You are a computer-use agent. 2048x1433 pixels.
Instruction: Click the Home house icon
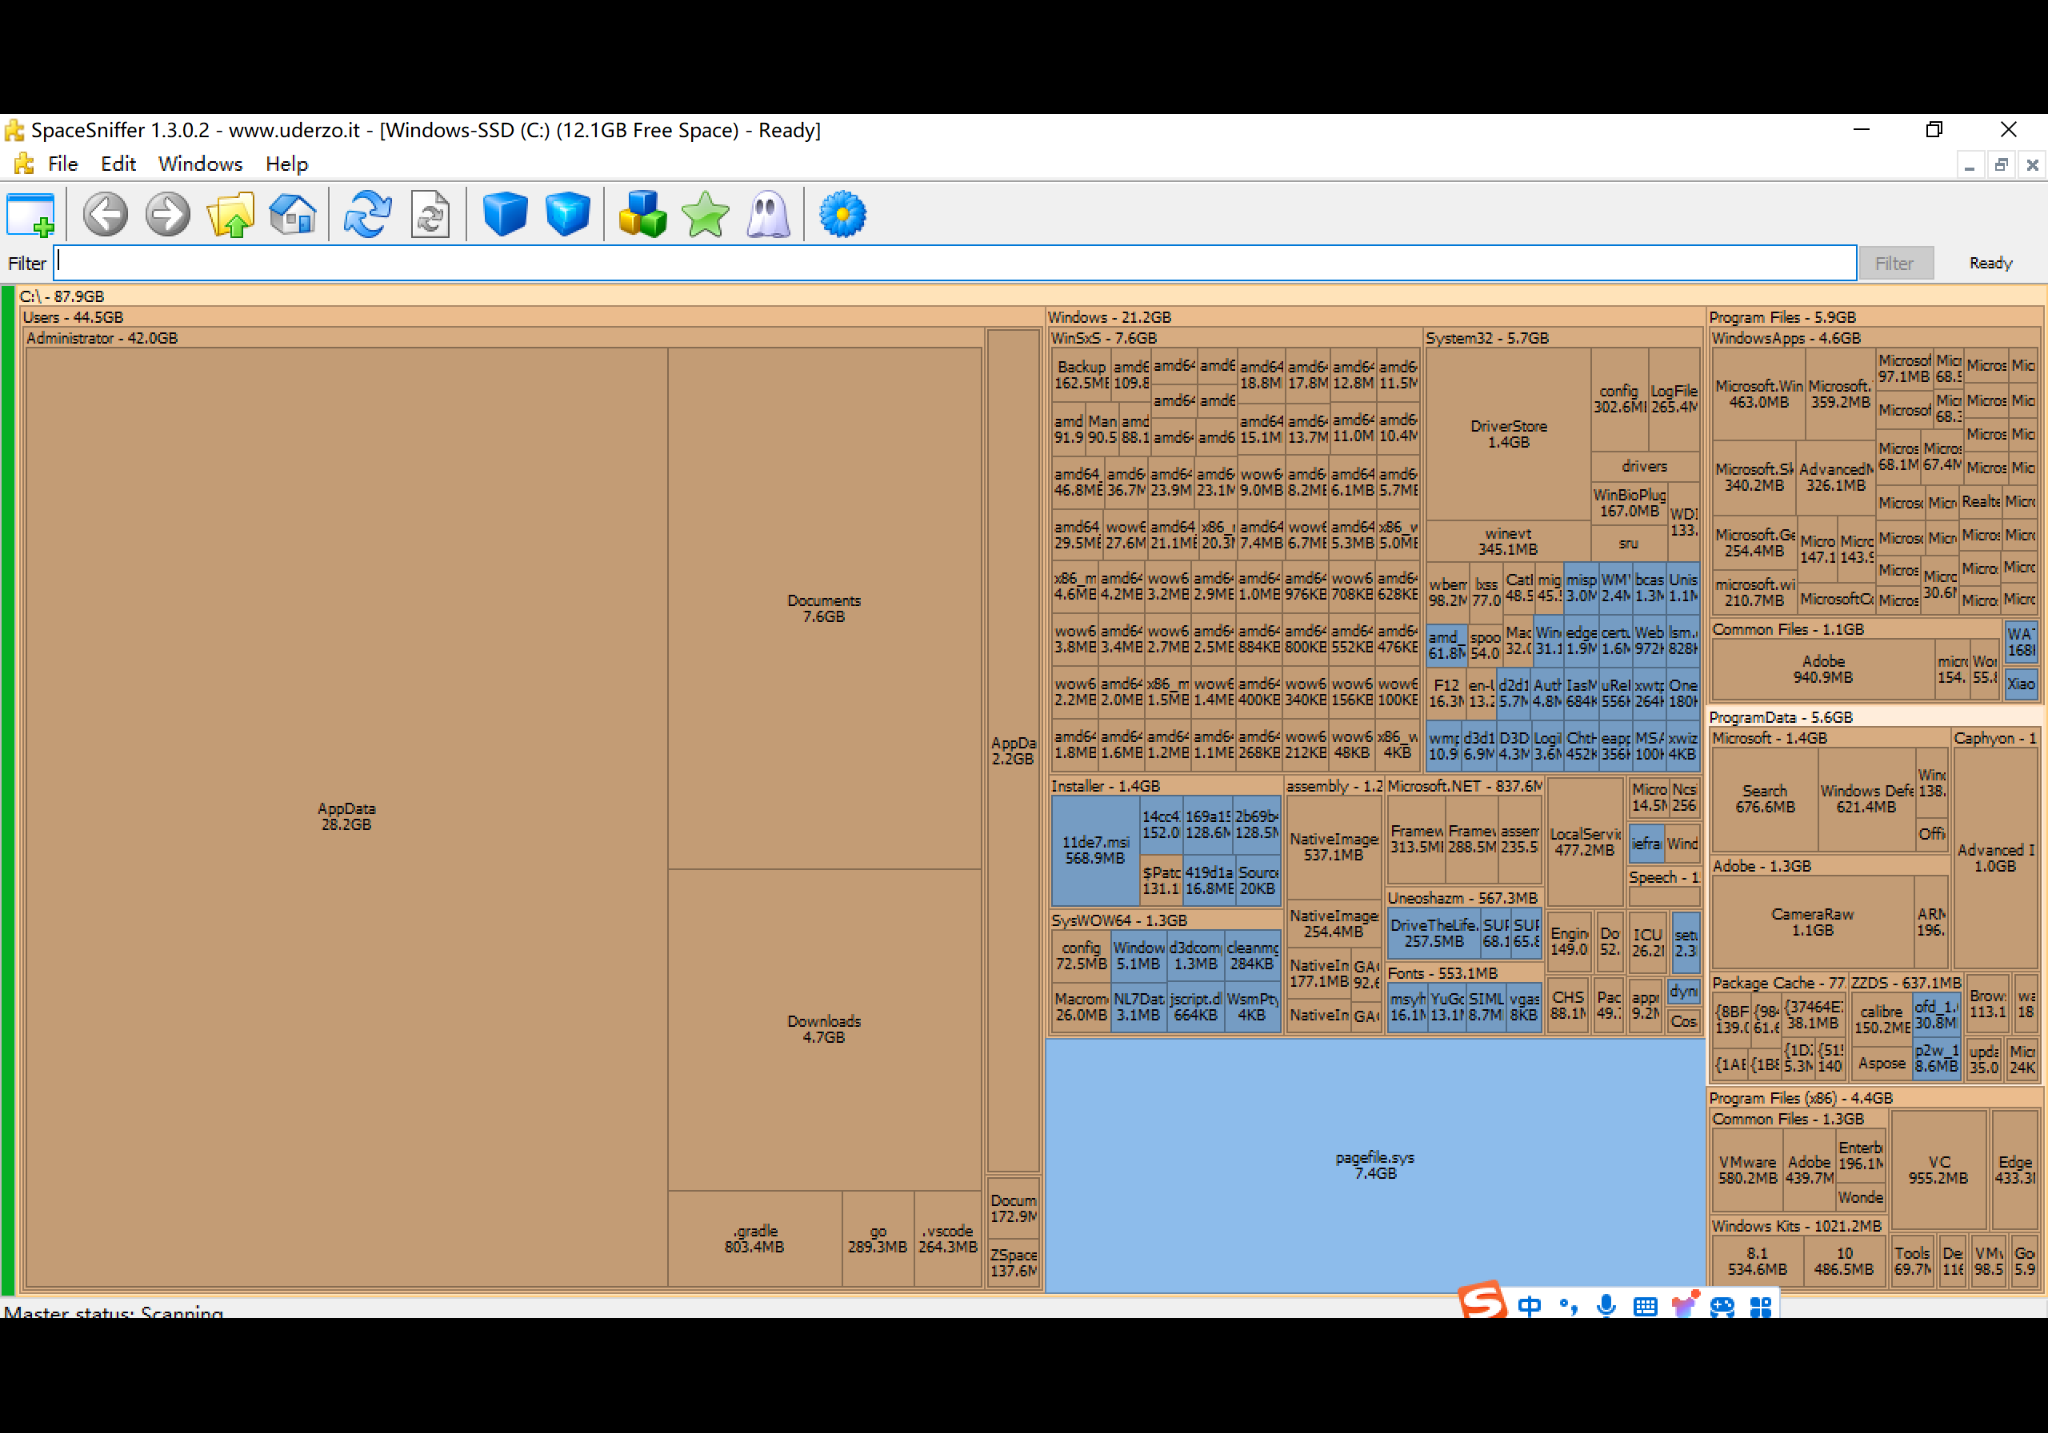(x=293, y=214)
